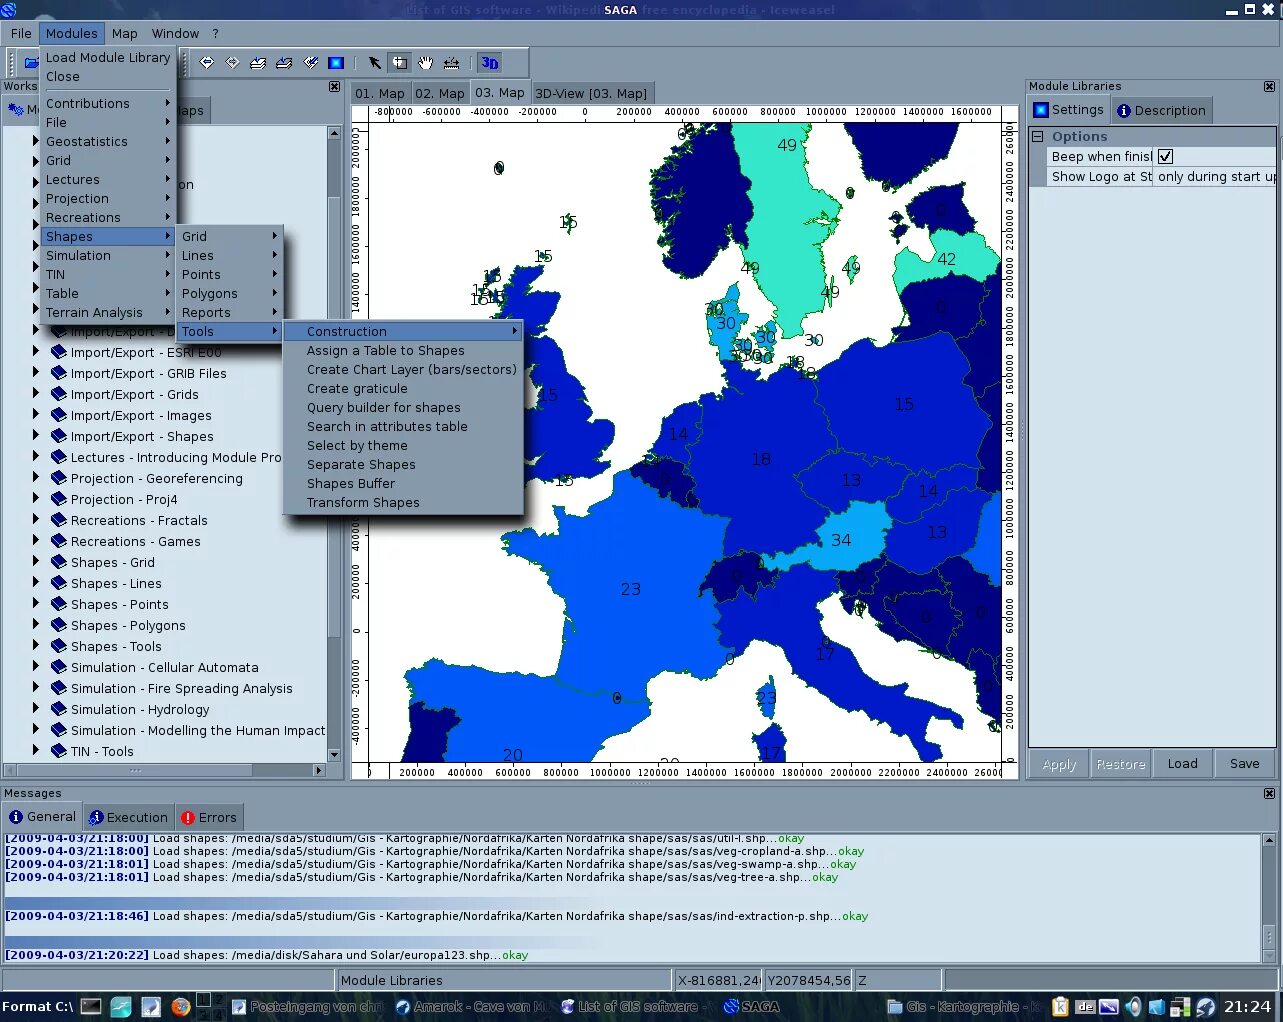This screenshot has width=1283, height=1022.
Task: Click the zoom tool icon beside the arrow pointer
Action: 400,63
